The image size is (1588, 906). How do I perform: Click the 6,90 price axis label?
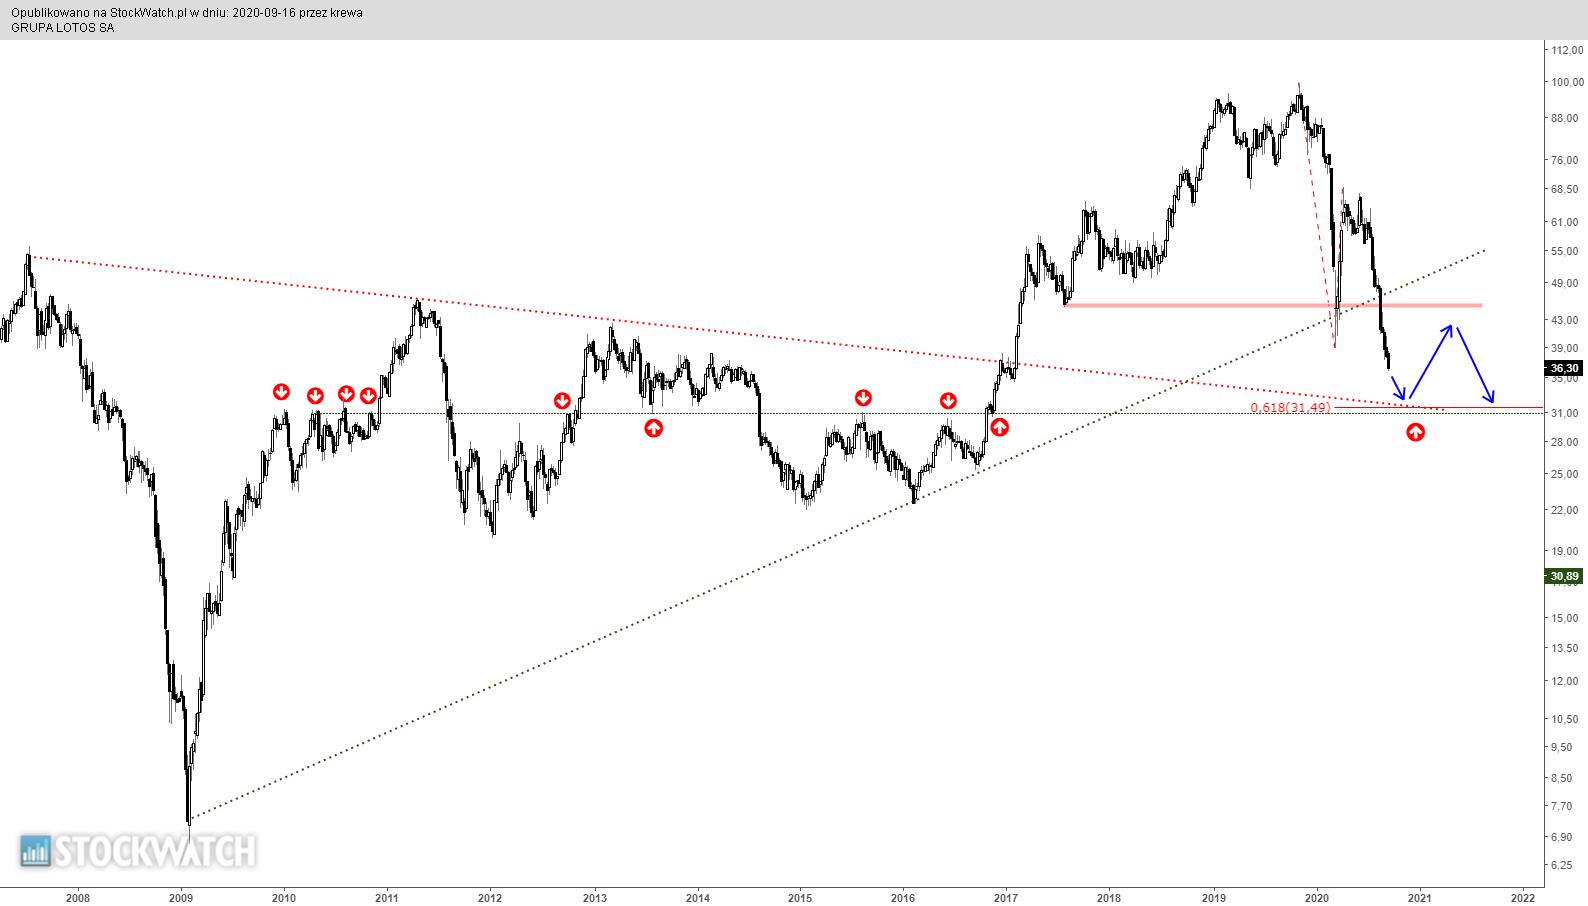(1564, 837)
